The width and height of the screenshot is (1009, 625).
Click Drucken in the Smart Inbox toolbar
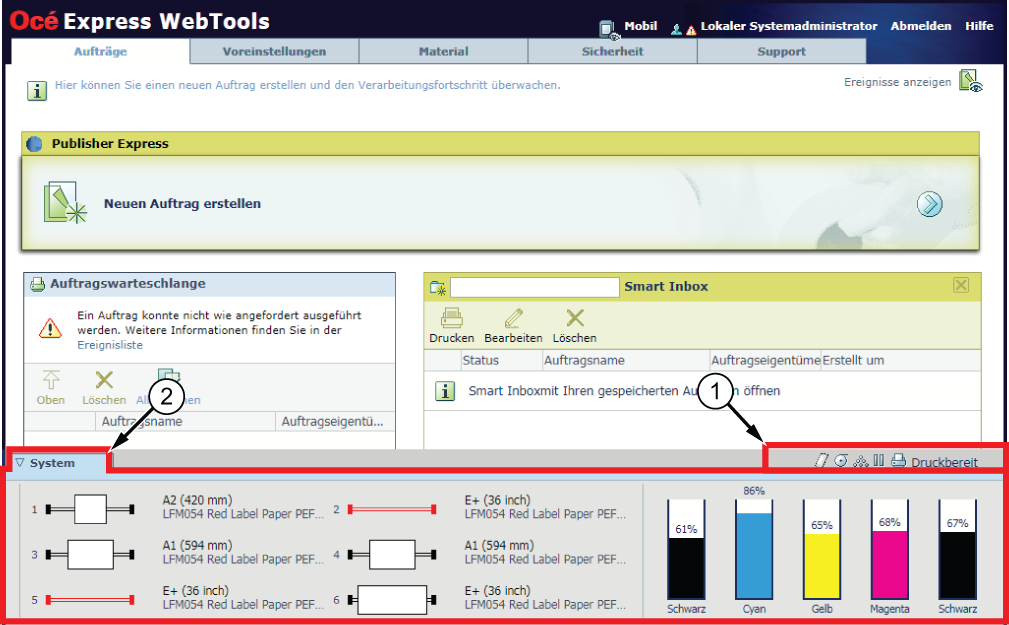click(452, 326)
